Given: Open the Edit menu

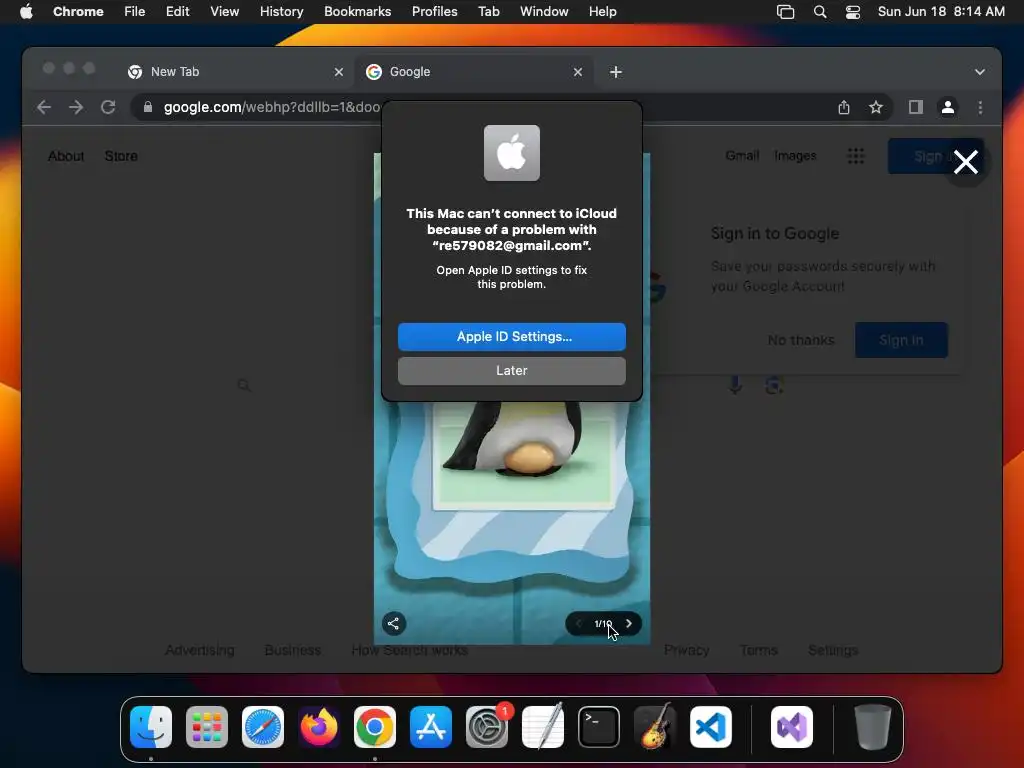Looking at the screenshot, I should (177, 11).
